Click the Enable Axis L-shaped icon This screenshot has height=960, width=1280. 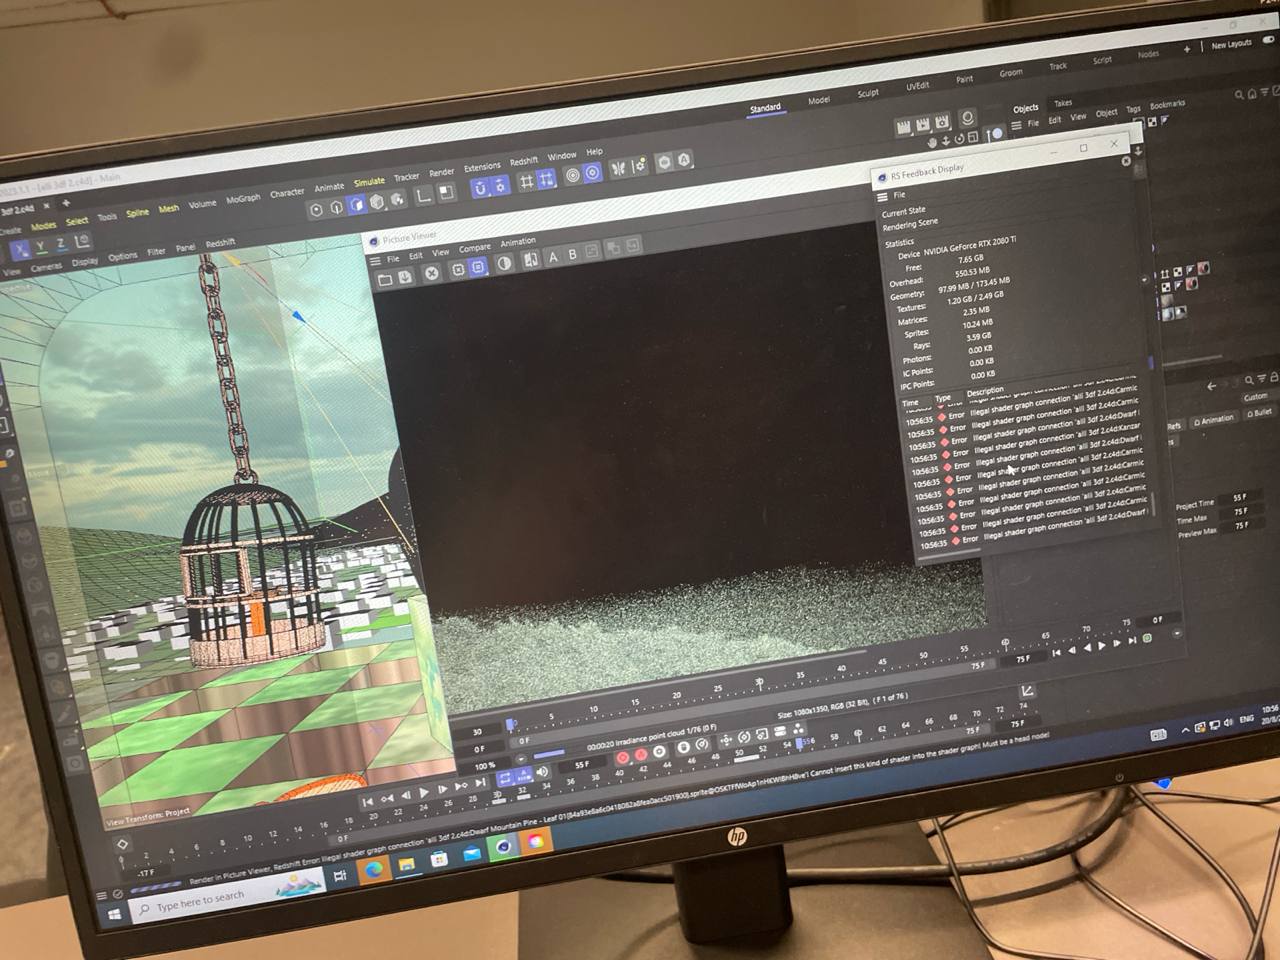pos(424,196)
